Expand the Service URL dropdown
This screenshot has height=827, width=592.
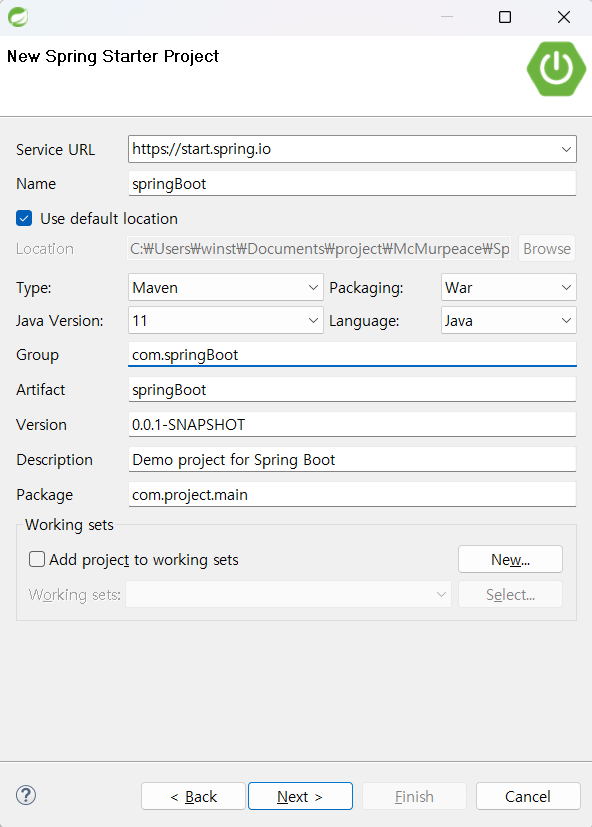pos(566,149)
